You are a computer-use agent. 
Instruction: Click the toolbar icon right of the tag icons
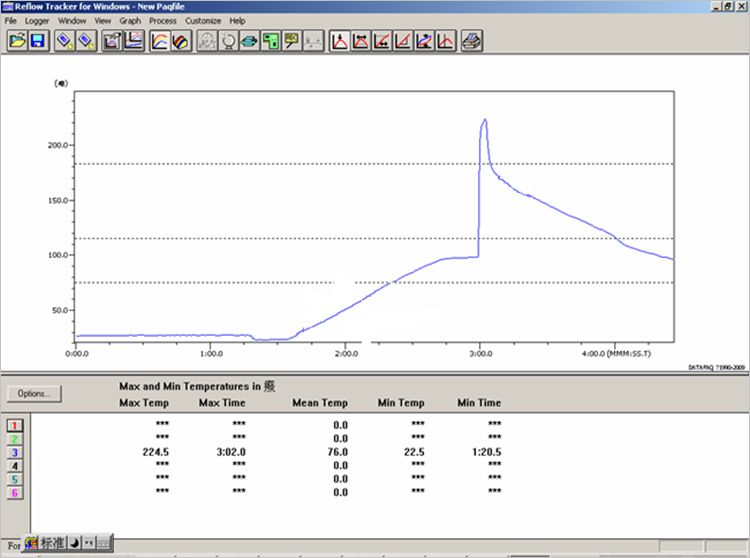[112, 41]
